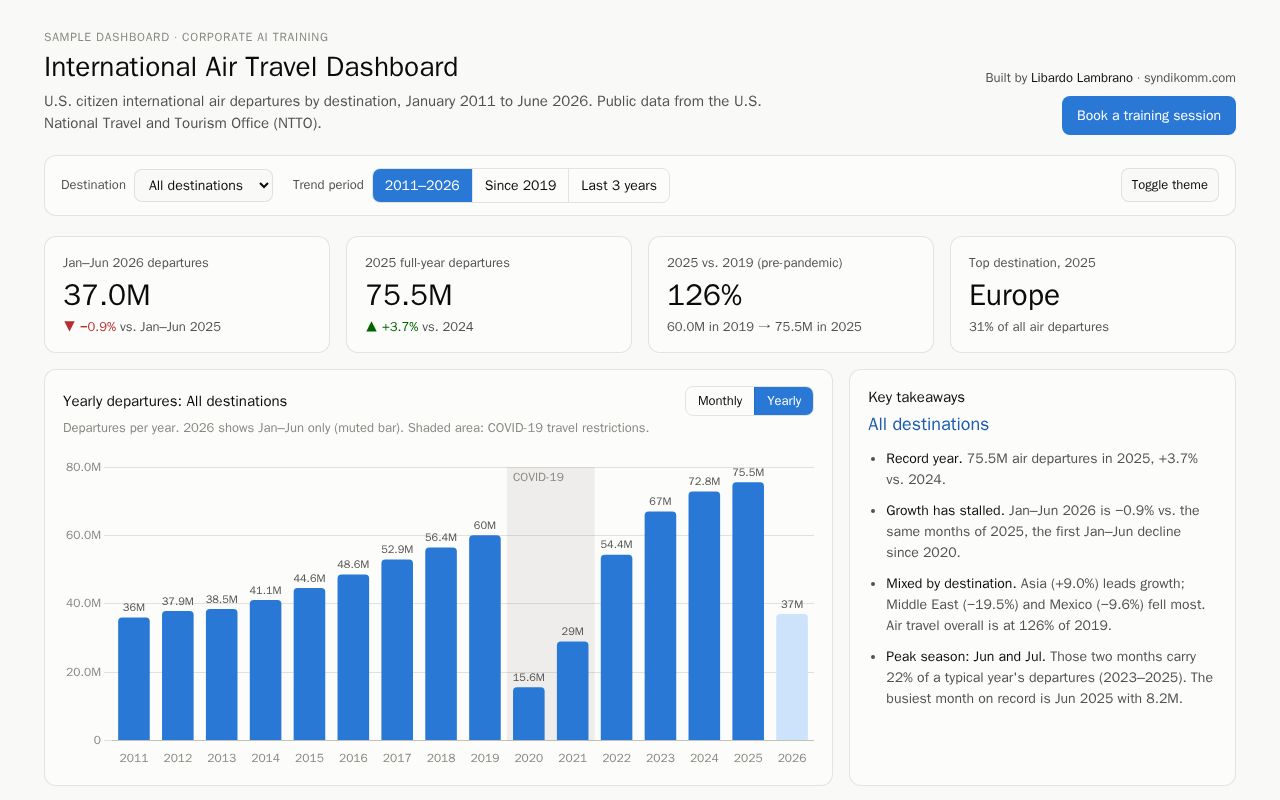Click the 2023 bar labeled 67M

(x=660, y=626)
